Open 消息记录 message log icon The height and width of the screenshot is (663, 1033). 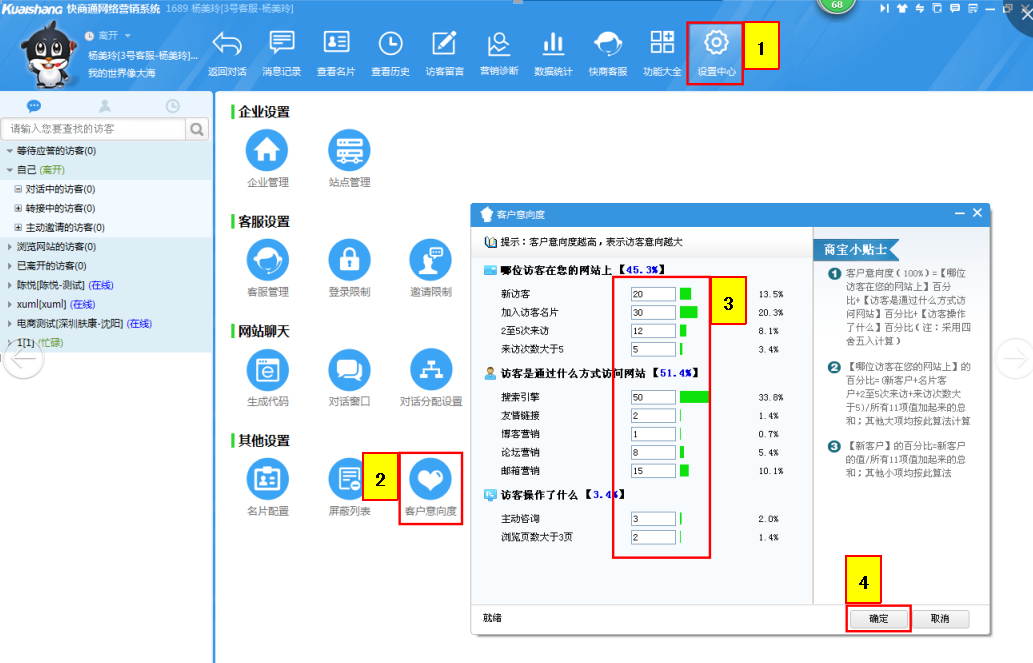[x=281, y=45]
